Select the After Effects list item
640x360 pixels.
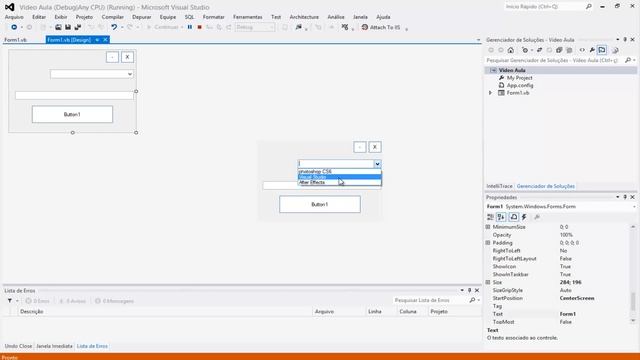pos(340,182)
